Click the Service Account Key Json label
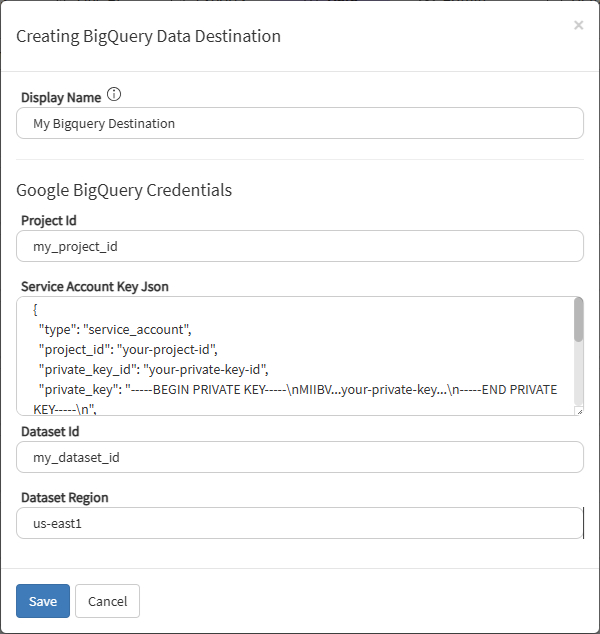The height and width of the screenshot is (634, 600). (95, 286)
